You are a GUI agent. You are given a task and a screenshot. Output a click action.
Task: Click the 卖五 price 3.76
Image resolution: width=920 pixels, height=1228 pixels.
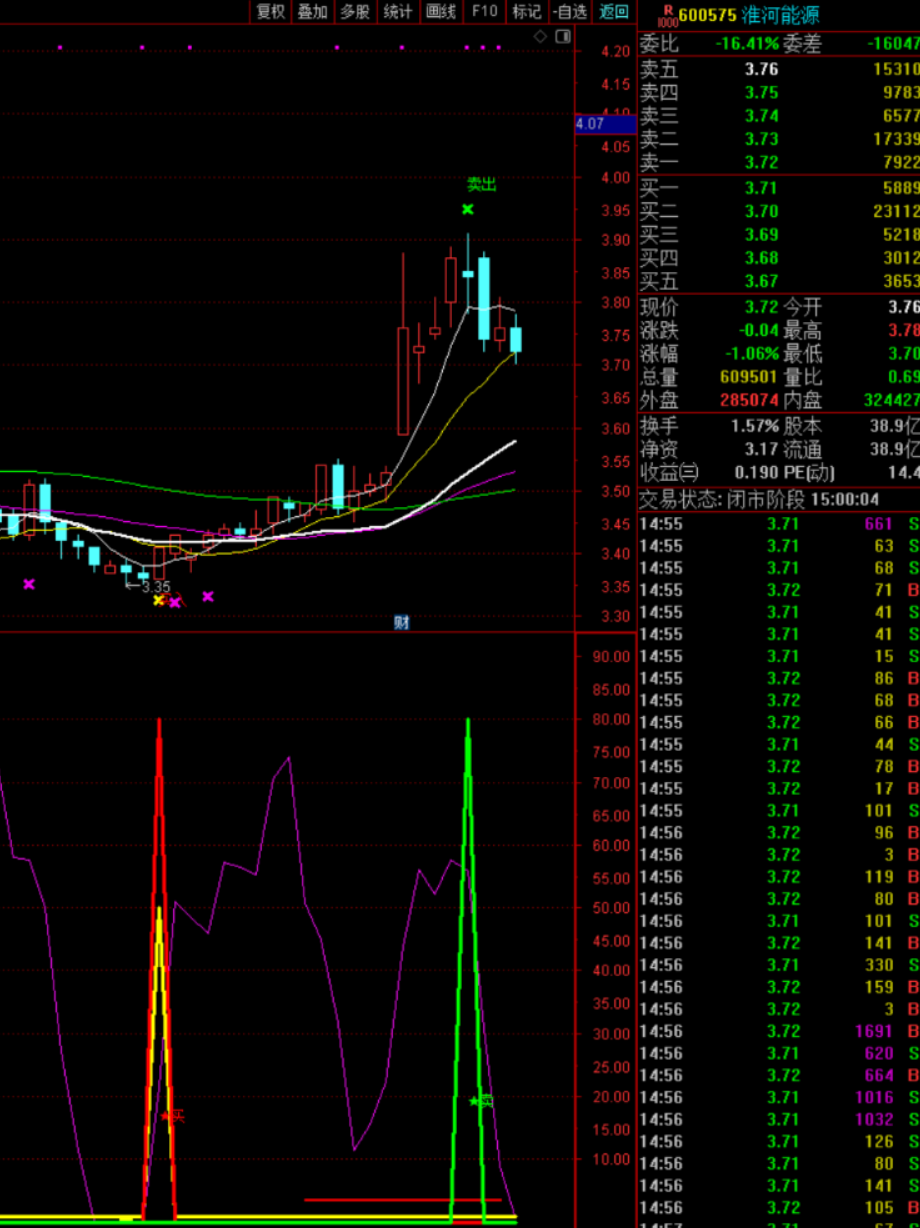(761, 69)
